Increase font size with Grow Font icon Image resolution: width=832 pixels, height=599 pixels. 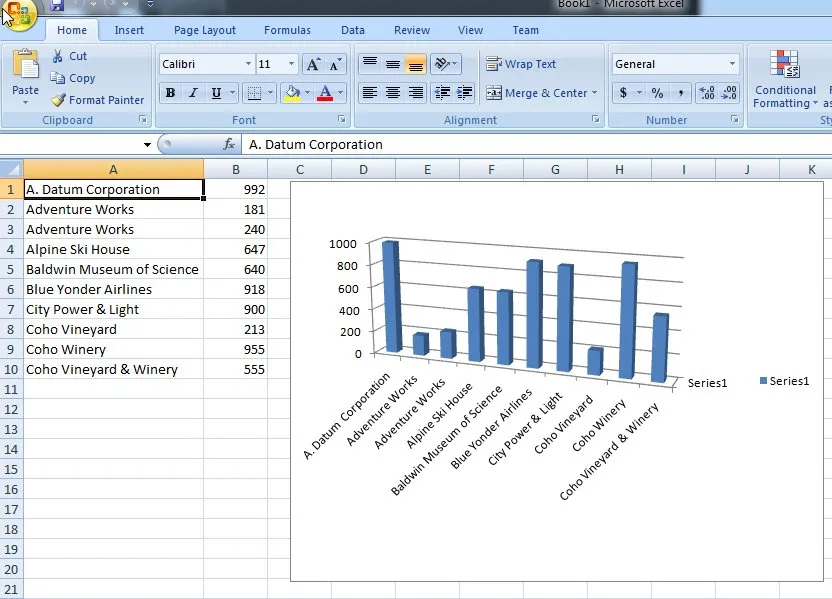313,64
